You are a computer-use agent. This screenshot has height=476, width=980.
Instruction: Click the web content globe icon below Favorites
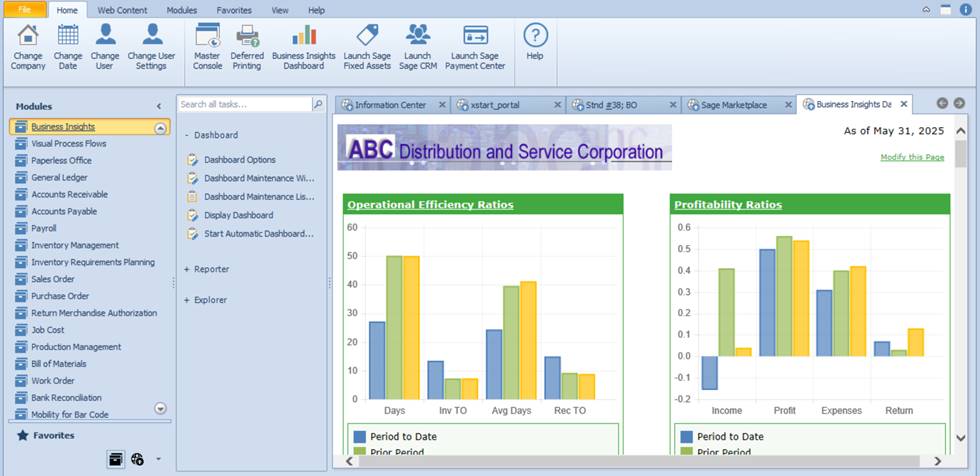(138, 459)
